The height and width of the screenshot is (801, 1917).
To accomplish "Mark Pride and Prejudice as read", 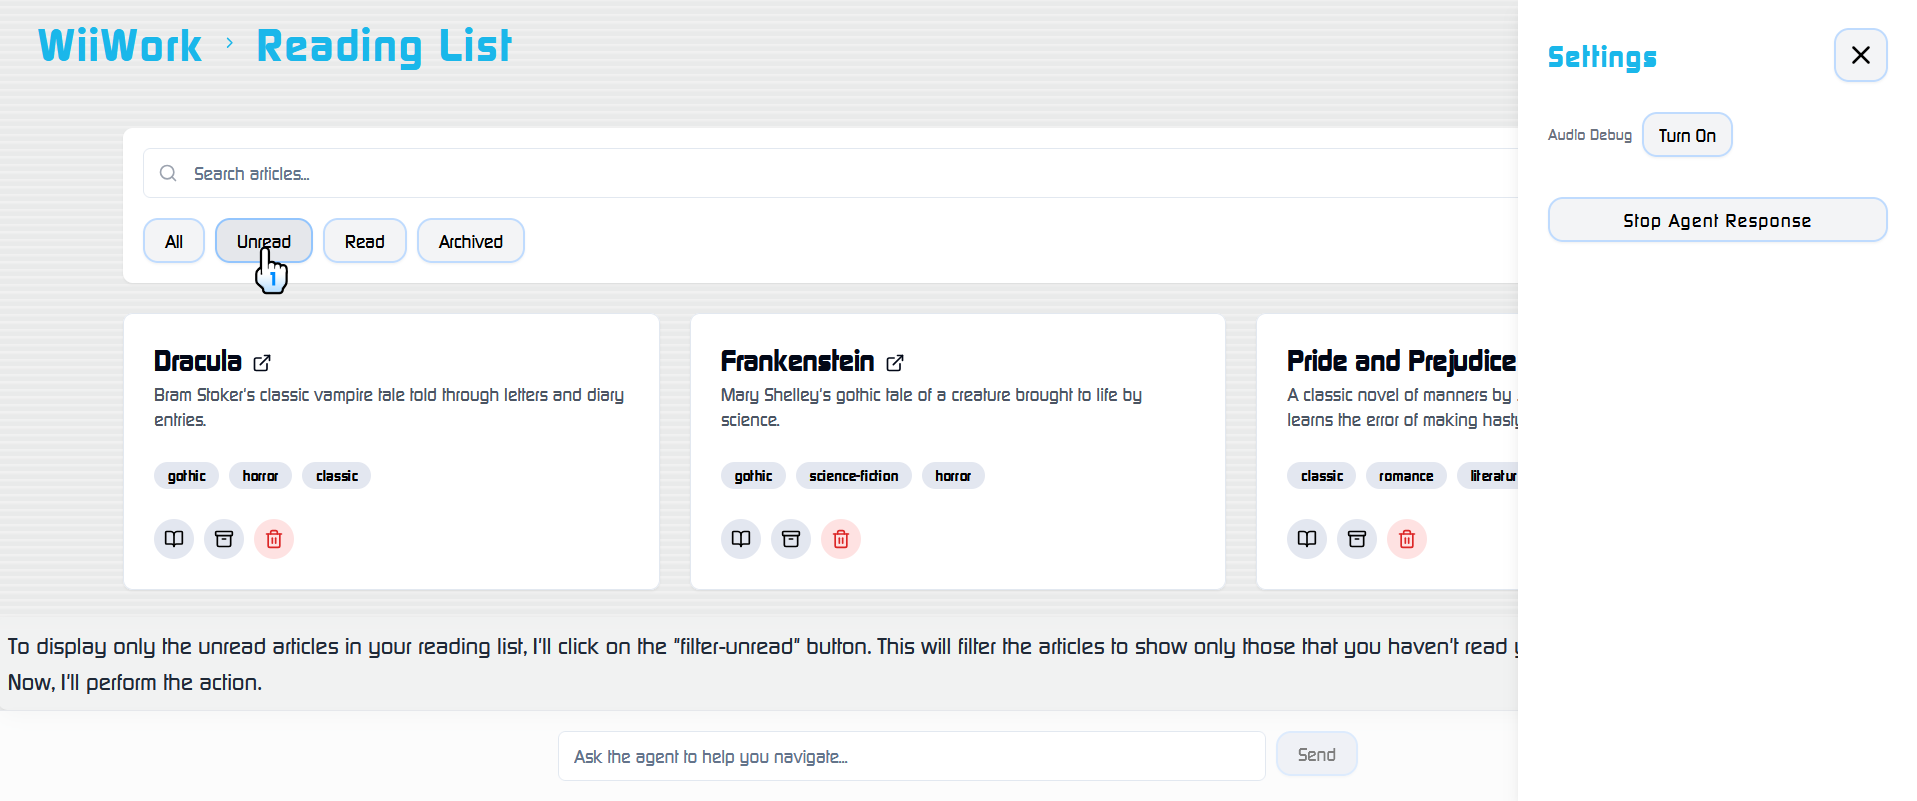I will pos(1307,539).
